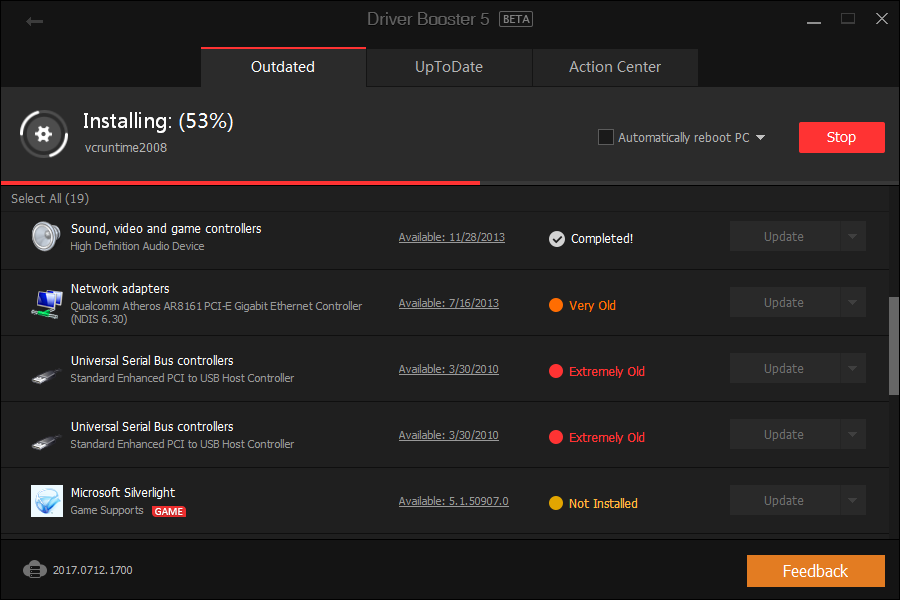900x600 pixels.
Task: Click the speaker icon for High Definition Audio
Action: point(45,237)
